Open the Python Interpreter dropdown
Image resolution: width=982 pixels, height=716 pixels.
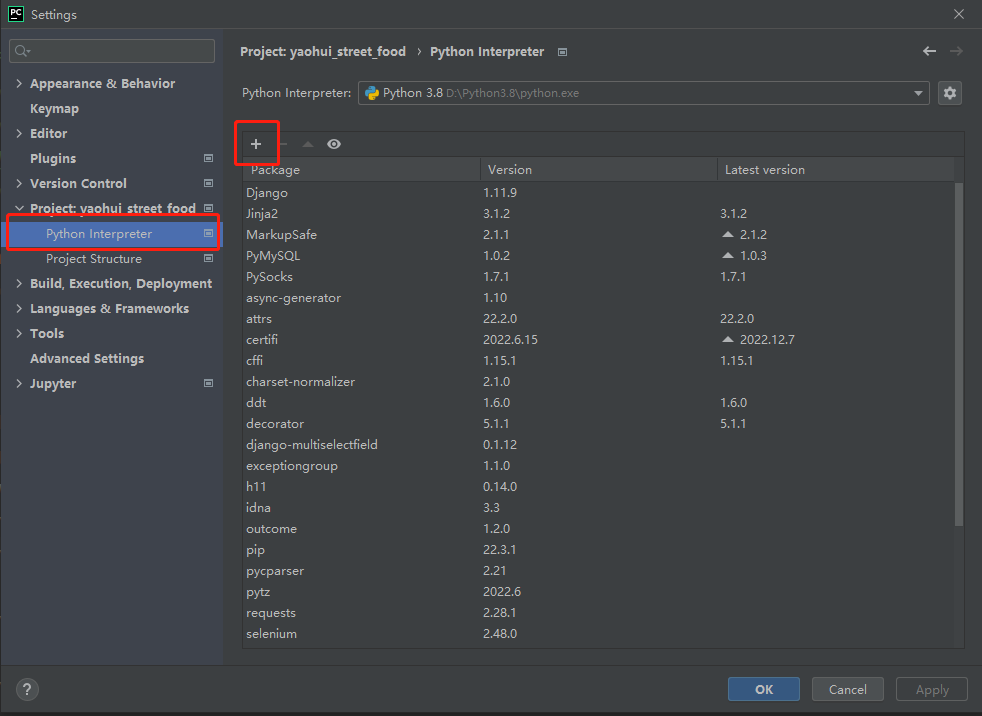click(643, 93)
